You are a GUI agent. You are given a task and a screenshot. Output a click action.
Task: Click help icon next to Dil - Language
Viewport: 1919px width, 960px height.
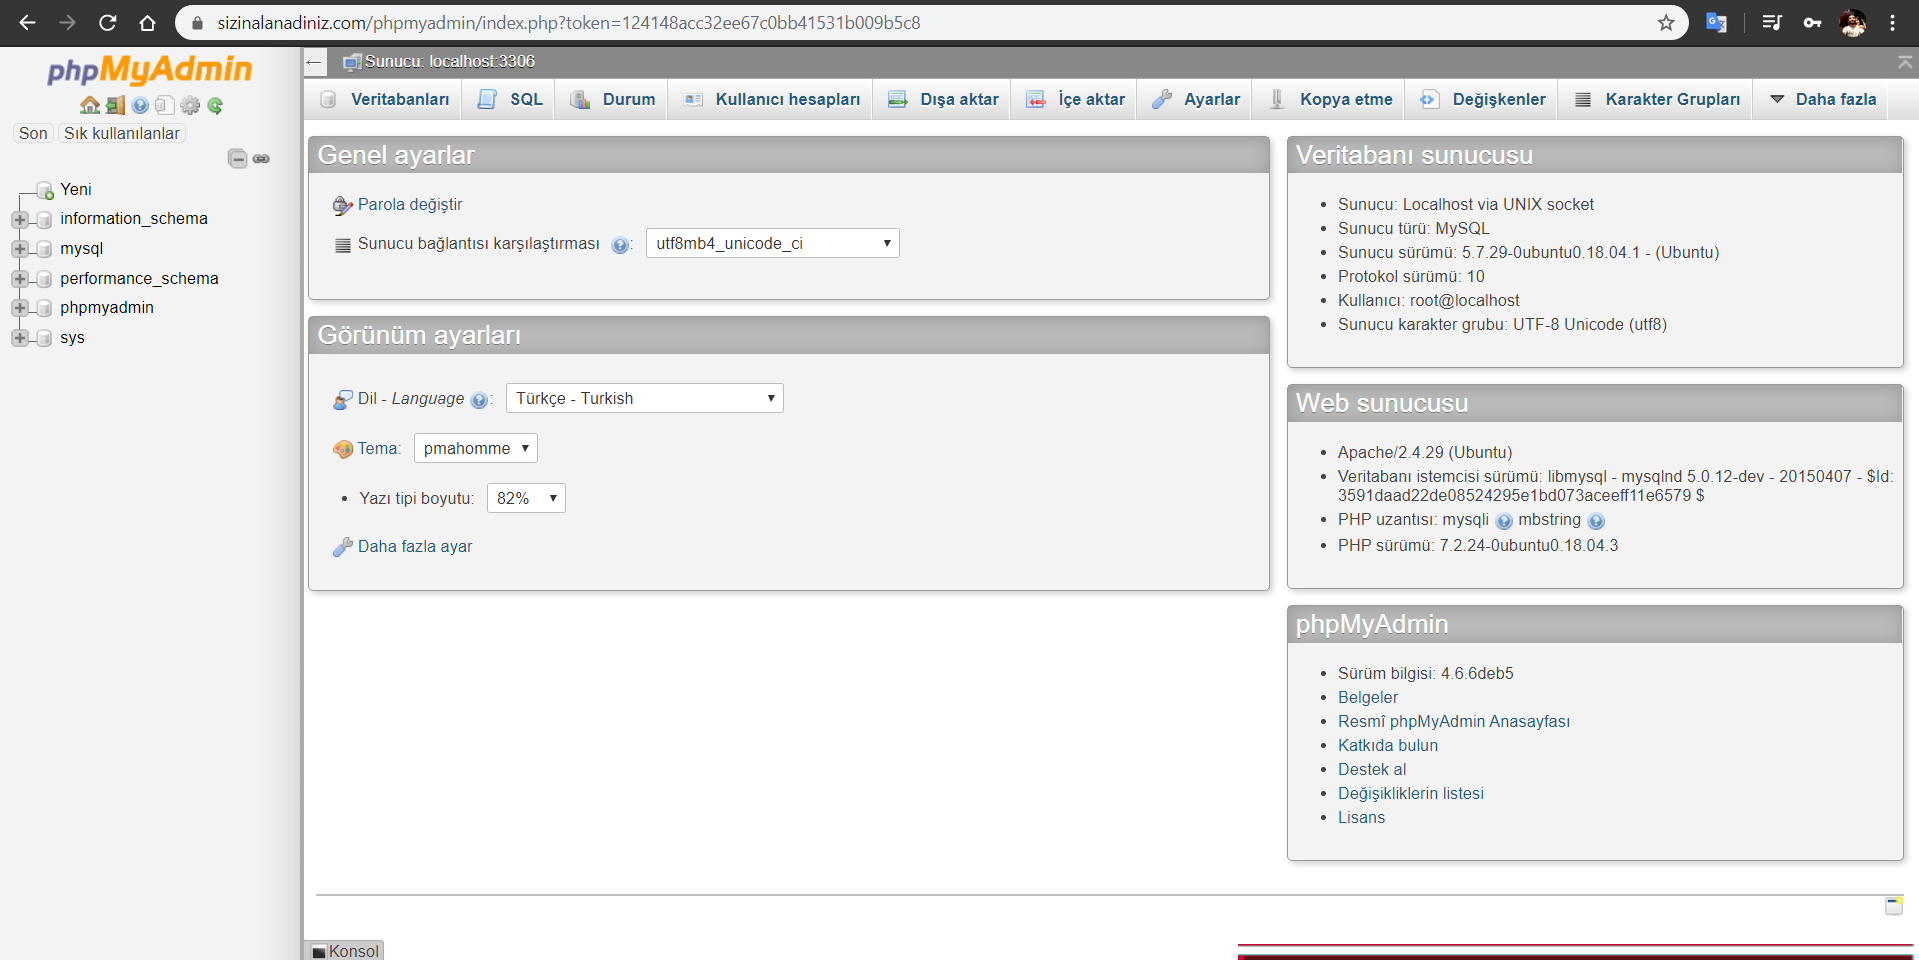(479, 400)
